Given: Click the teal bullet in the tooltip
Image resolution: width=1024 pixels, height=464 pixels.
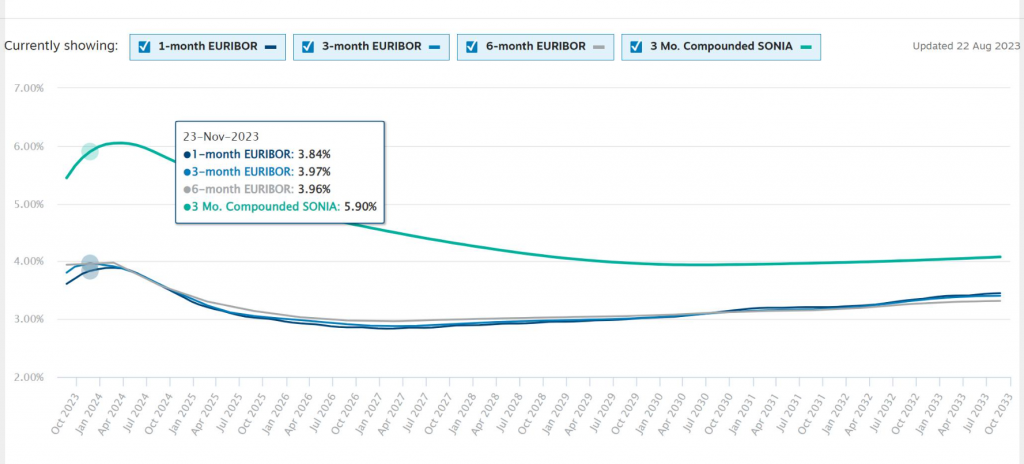Looking at the screenshot, I should pyautogui.click(x=187, y=206).
